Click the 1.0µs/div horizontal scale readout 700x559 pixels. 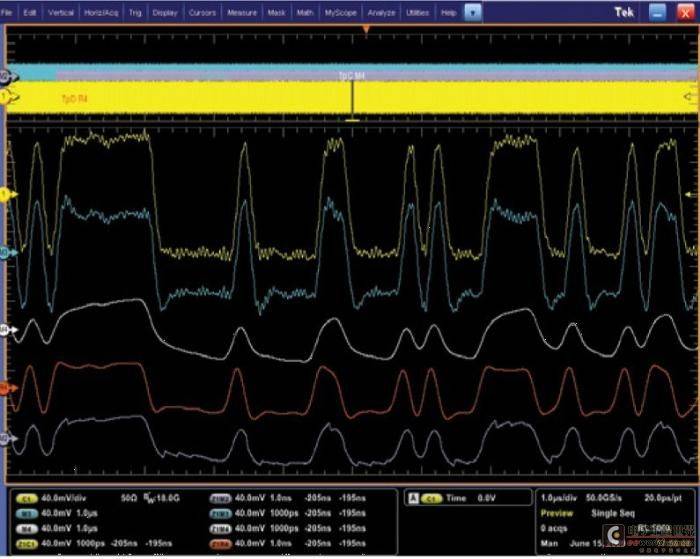coord(558,498)
